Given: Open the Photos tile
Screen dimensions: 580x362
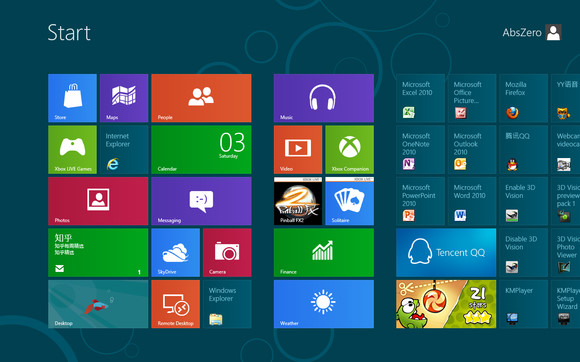Looking at the screenshot, I should tap(98, 201).
